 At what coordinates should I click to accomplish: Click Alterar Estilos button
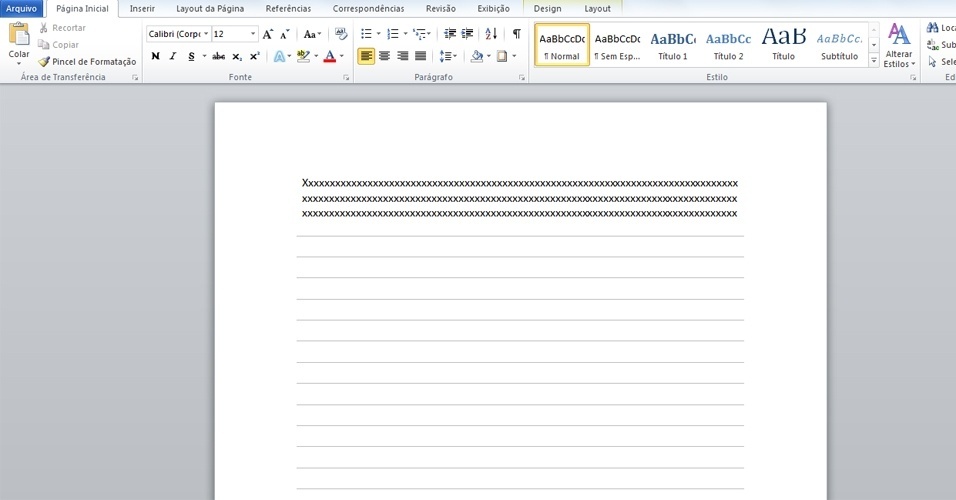click(x=899, y=46)
